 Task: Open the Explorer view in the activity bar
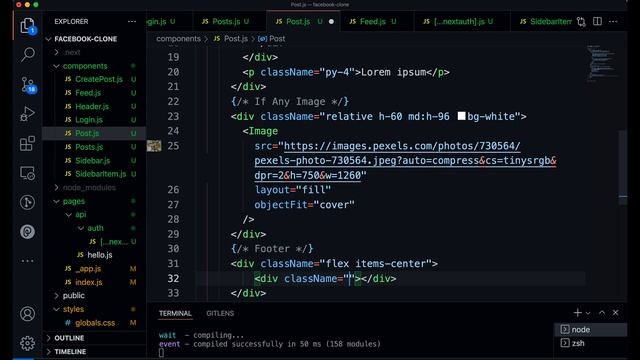pos(27,26)
